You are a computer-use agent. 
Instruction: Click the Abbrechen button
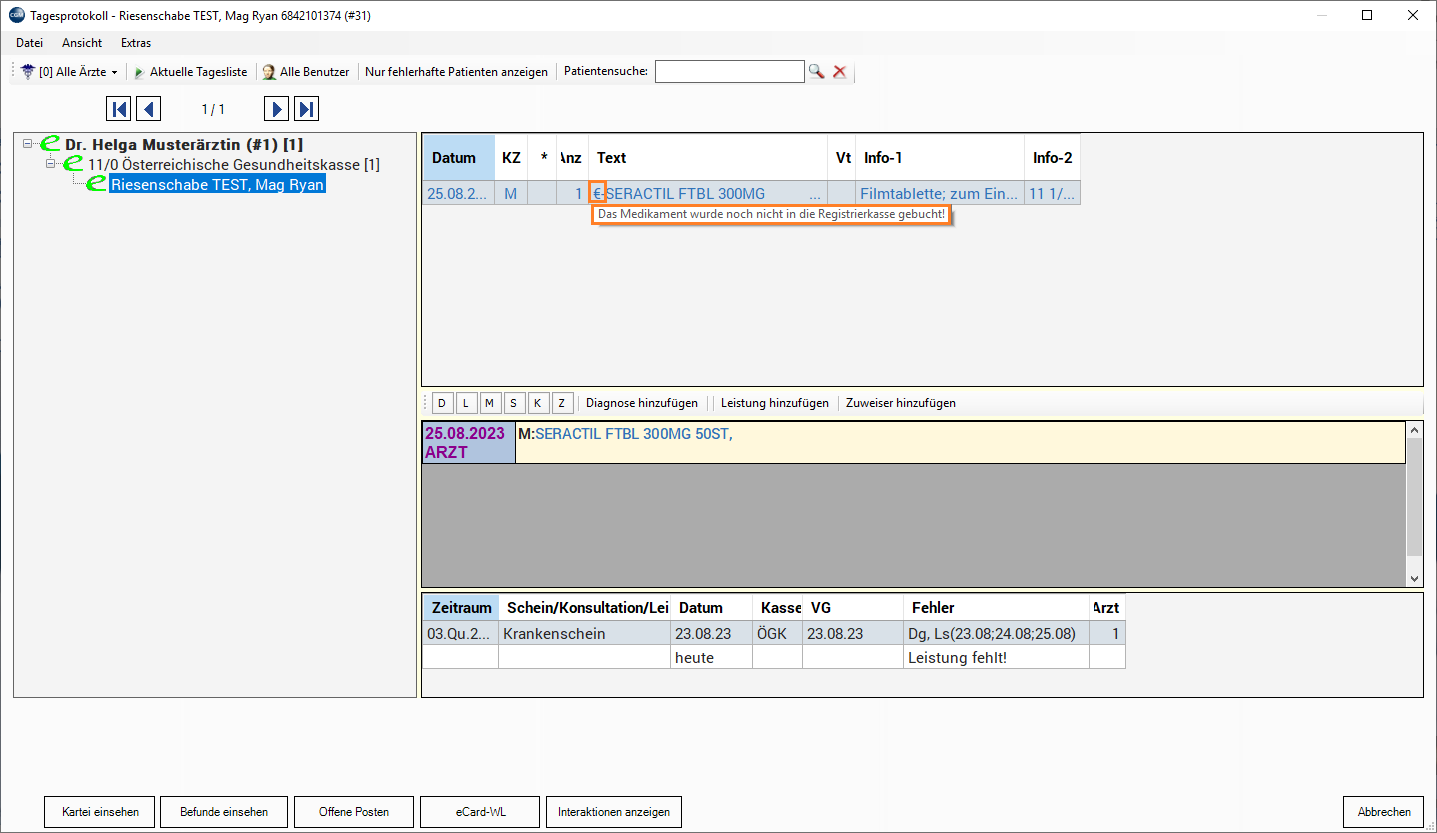1384,812
